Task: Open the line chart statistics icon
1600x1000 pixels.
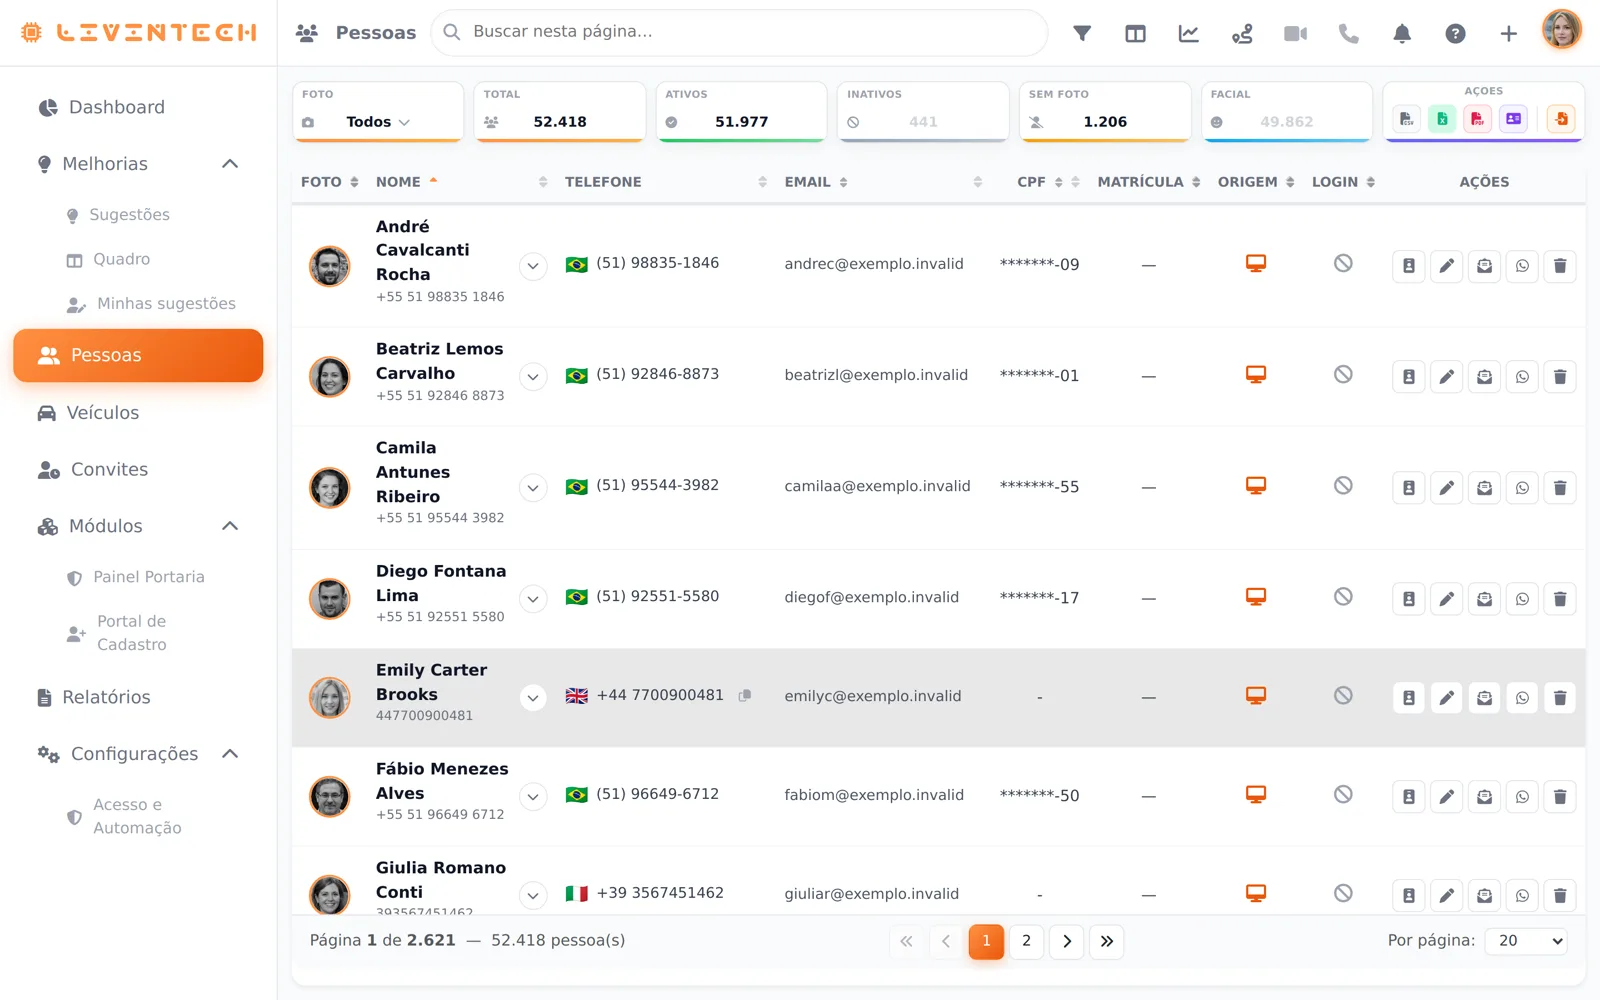Action: [x=1188, y=33]
